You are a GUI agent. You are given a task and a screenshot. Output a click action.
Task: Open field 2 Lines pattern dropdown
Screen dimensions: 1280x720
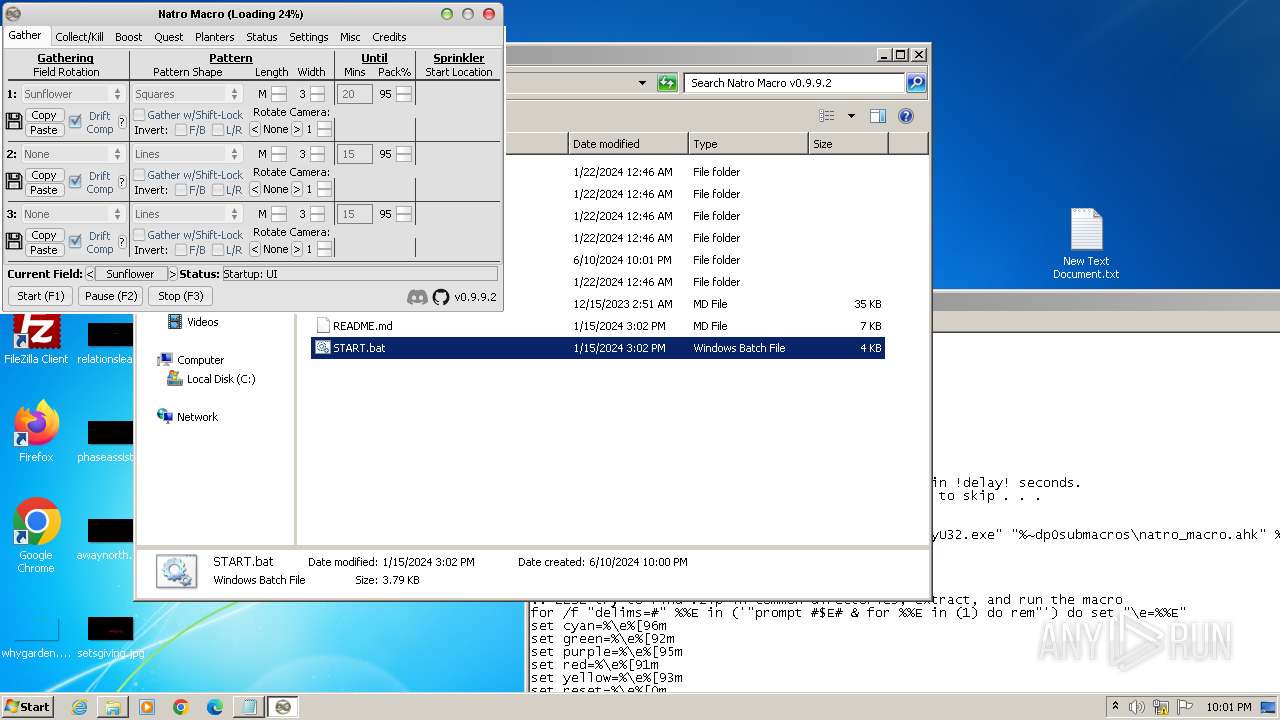(187, 154)
